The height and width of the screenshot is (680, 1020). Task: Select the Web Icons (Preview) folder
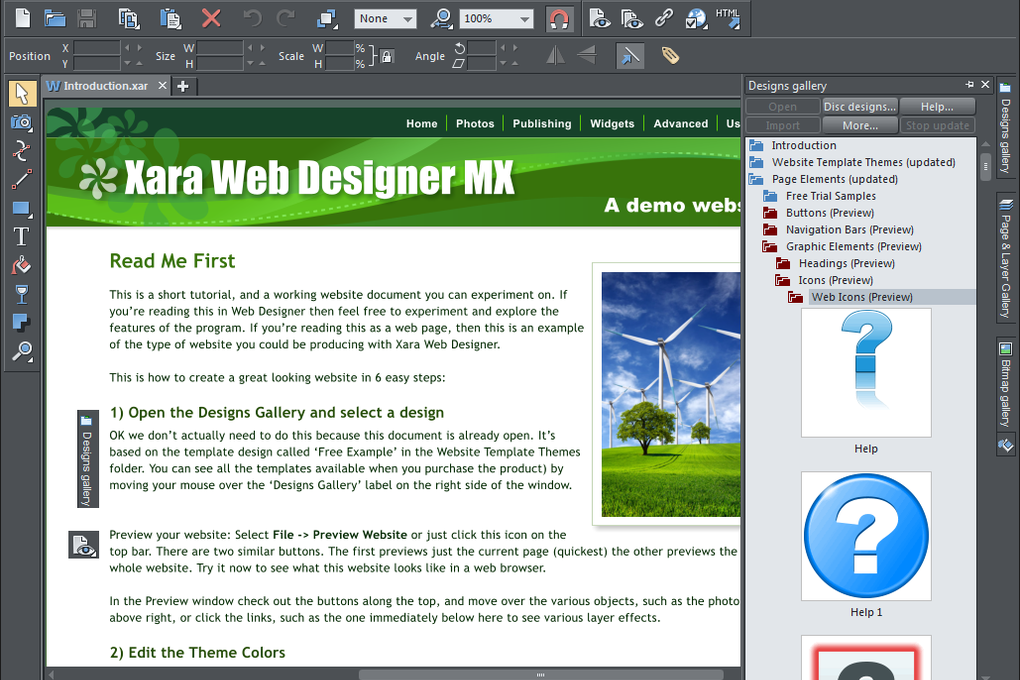click(x=862, y=297)
